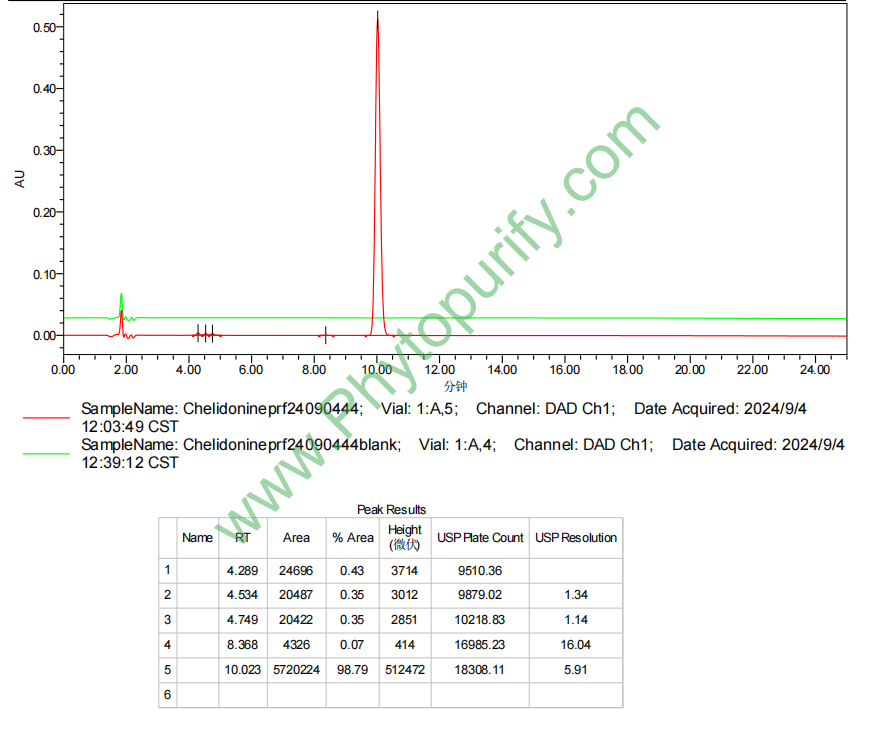Click the AU y-axis label
The height and width of the screenshot is (736, 886).
coord(20,180)
